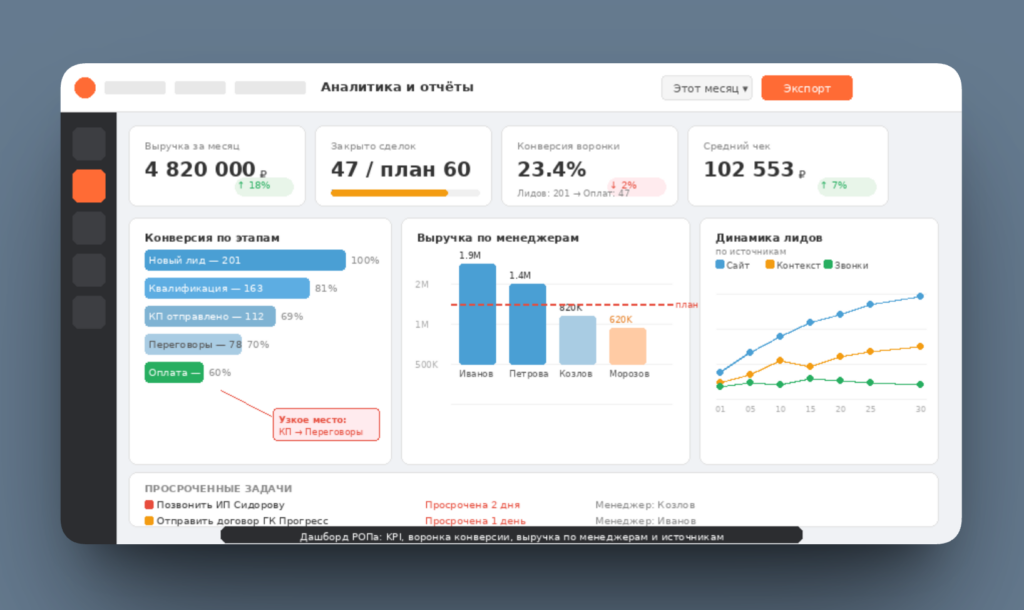Viewport: 1024px width, 610px height.
Task: Click the ПРОСРОЧЕННЫЕ ЗАДАЧИ section heading
Action: 218,489
